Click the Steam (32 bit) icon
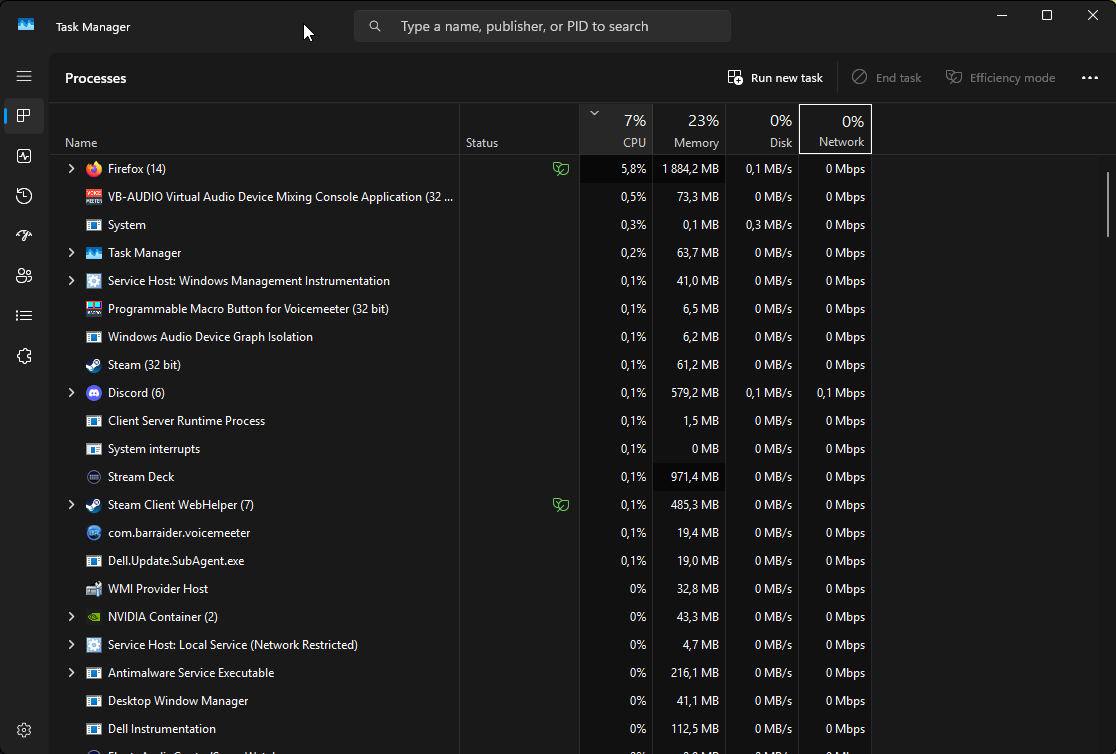 pos(94,365)
